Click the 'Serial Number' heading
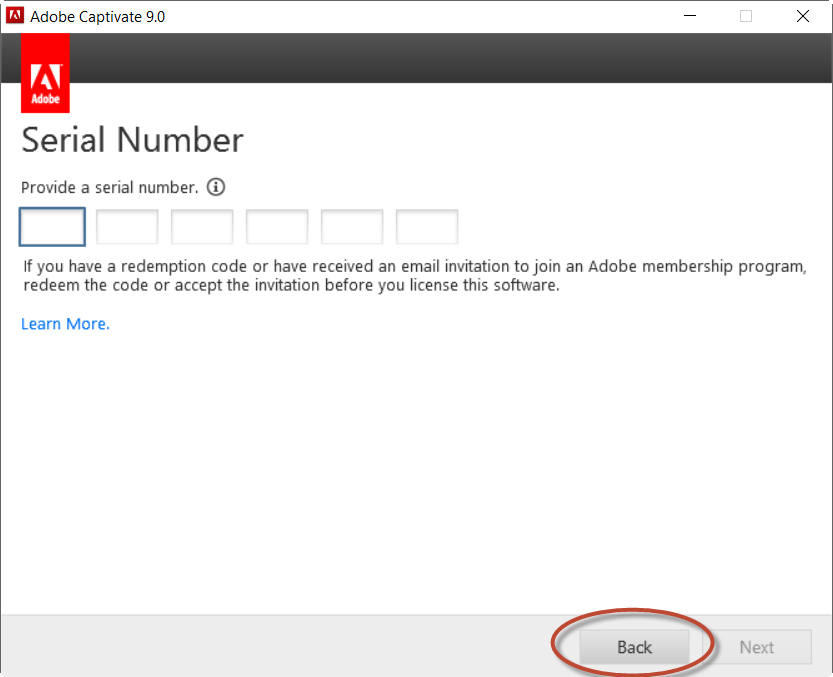Viewport: 833px width, 677px height. point(132,140)
